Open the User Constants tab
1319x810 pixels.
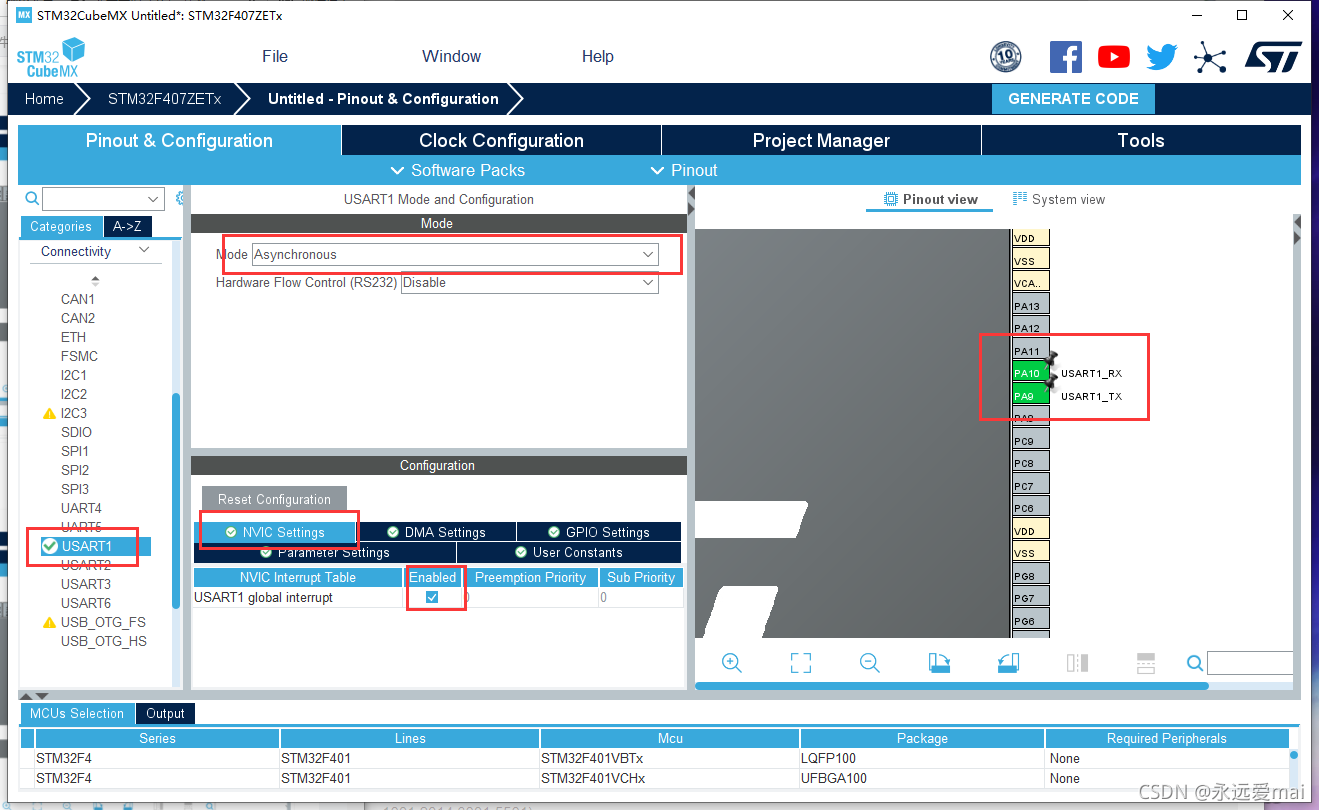(569, 552)
